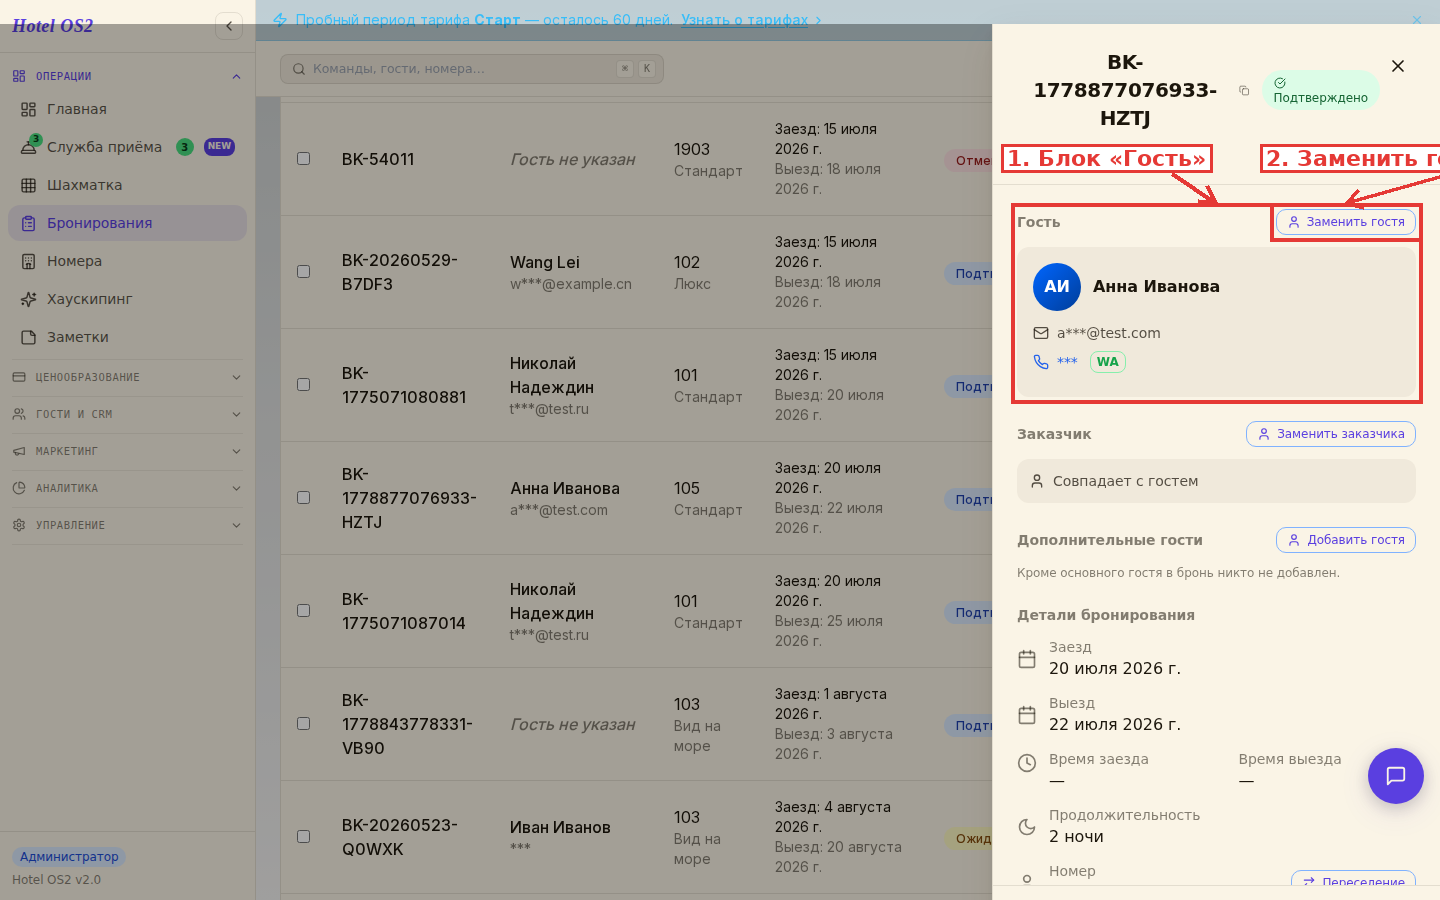Click the WA WhatsApp badge
1440x900 pixels.
coord(1107,362)
